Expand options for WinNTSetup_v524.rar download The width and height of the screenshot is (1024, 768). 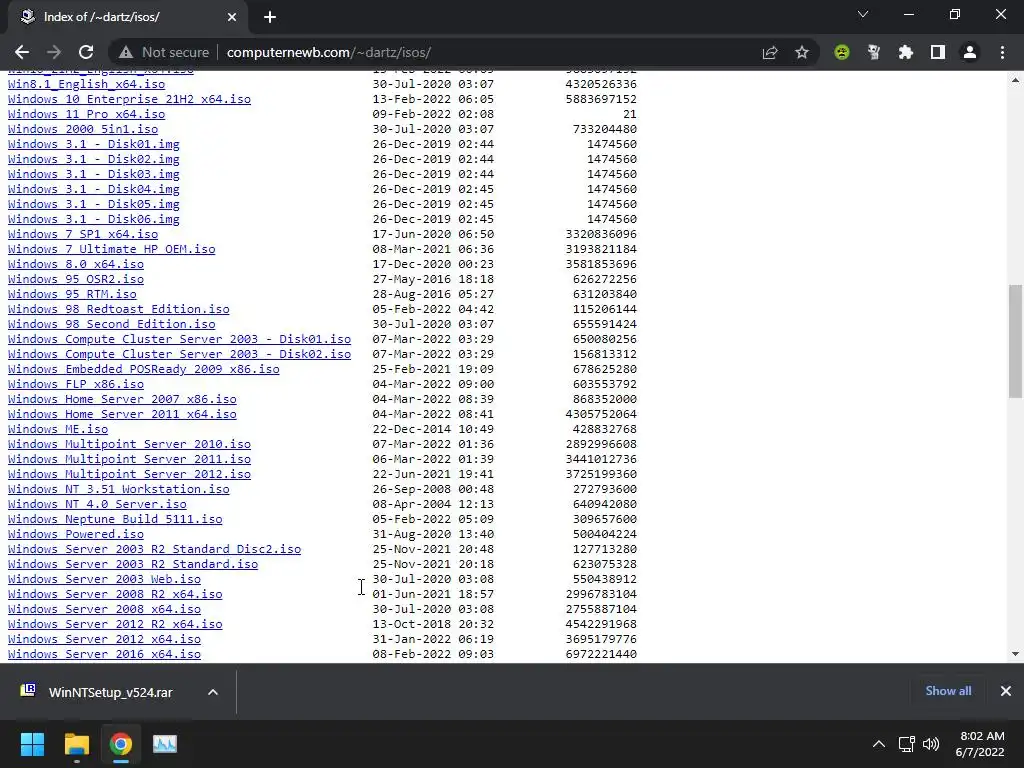(213, 692)
